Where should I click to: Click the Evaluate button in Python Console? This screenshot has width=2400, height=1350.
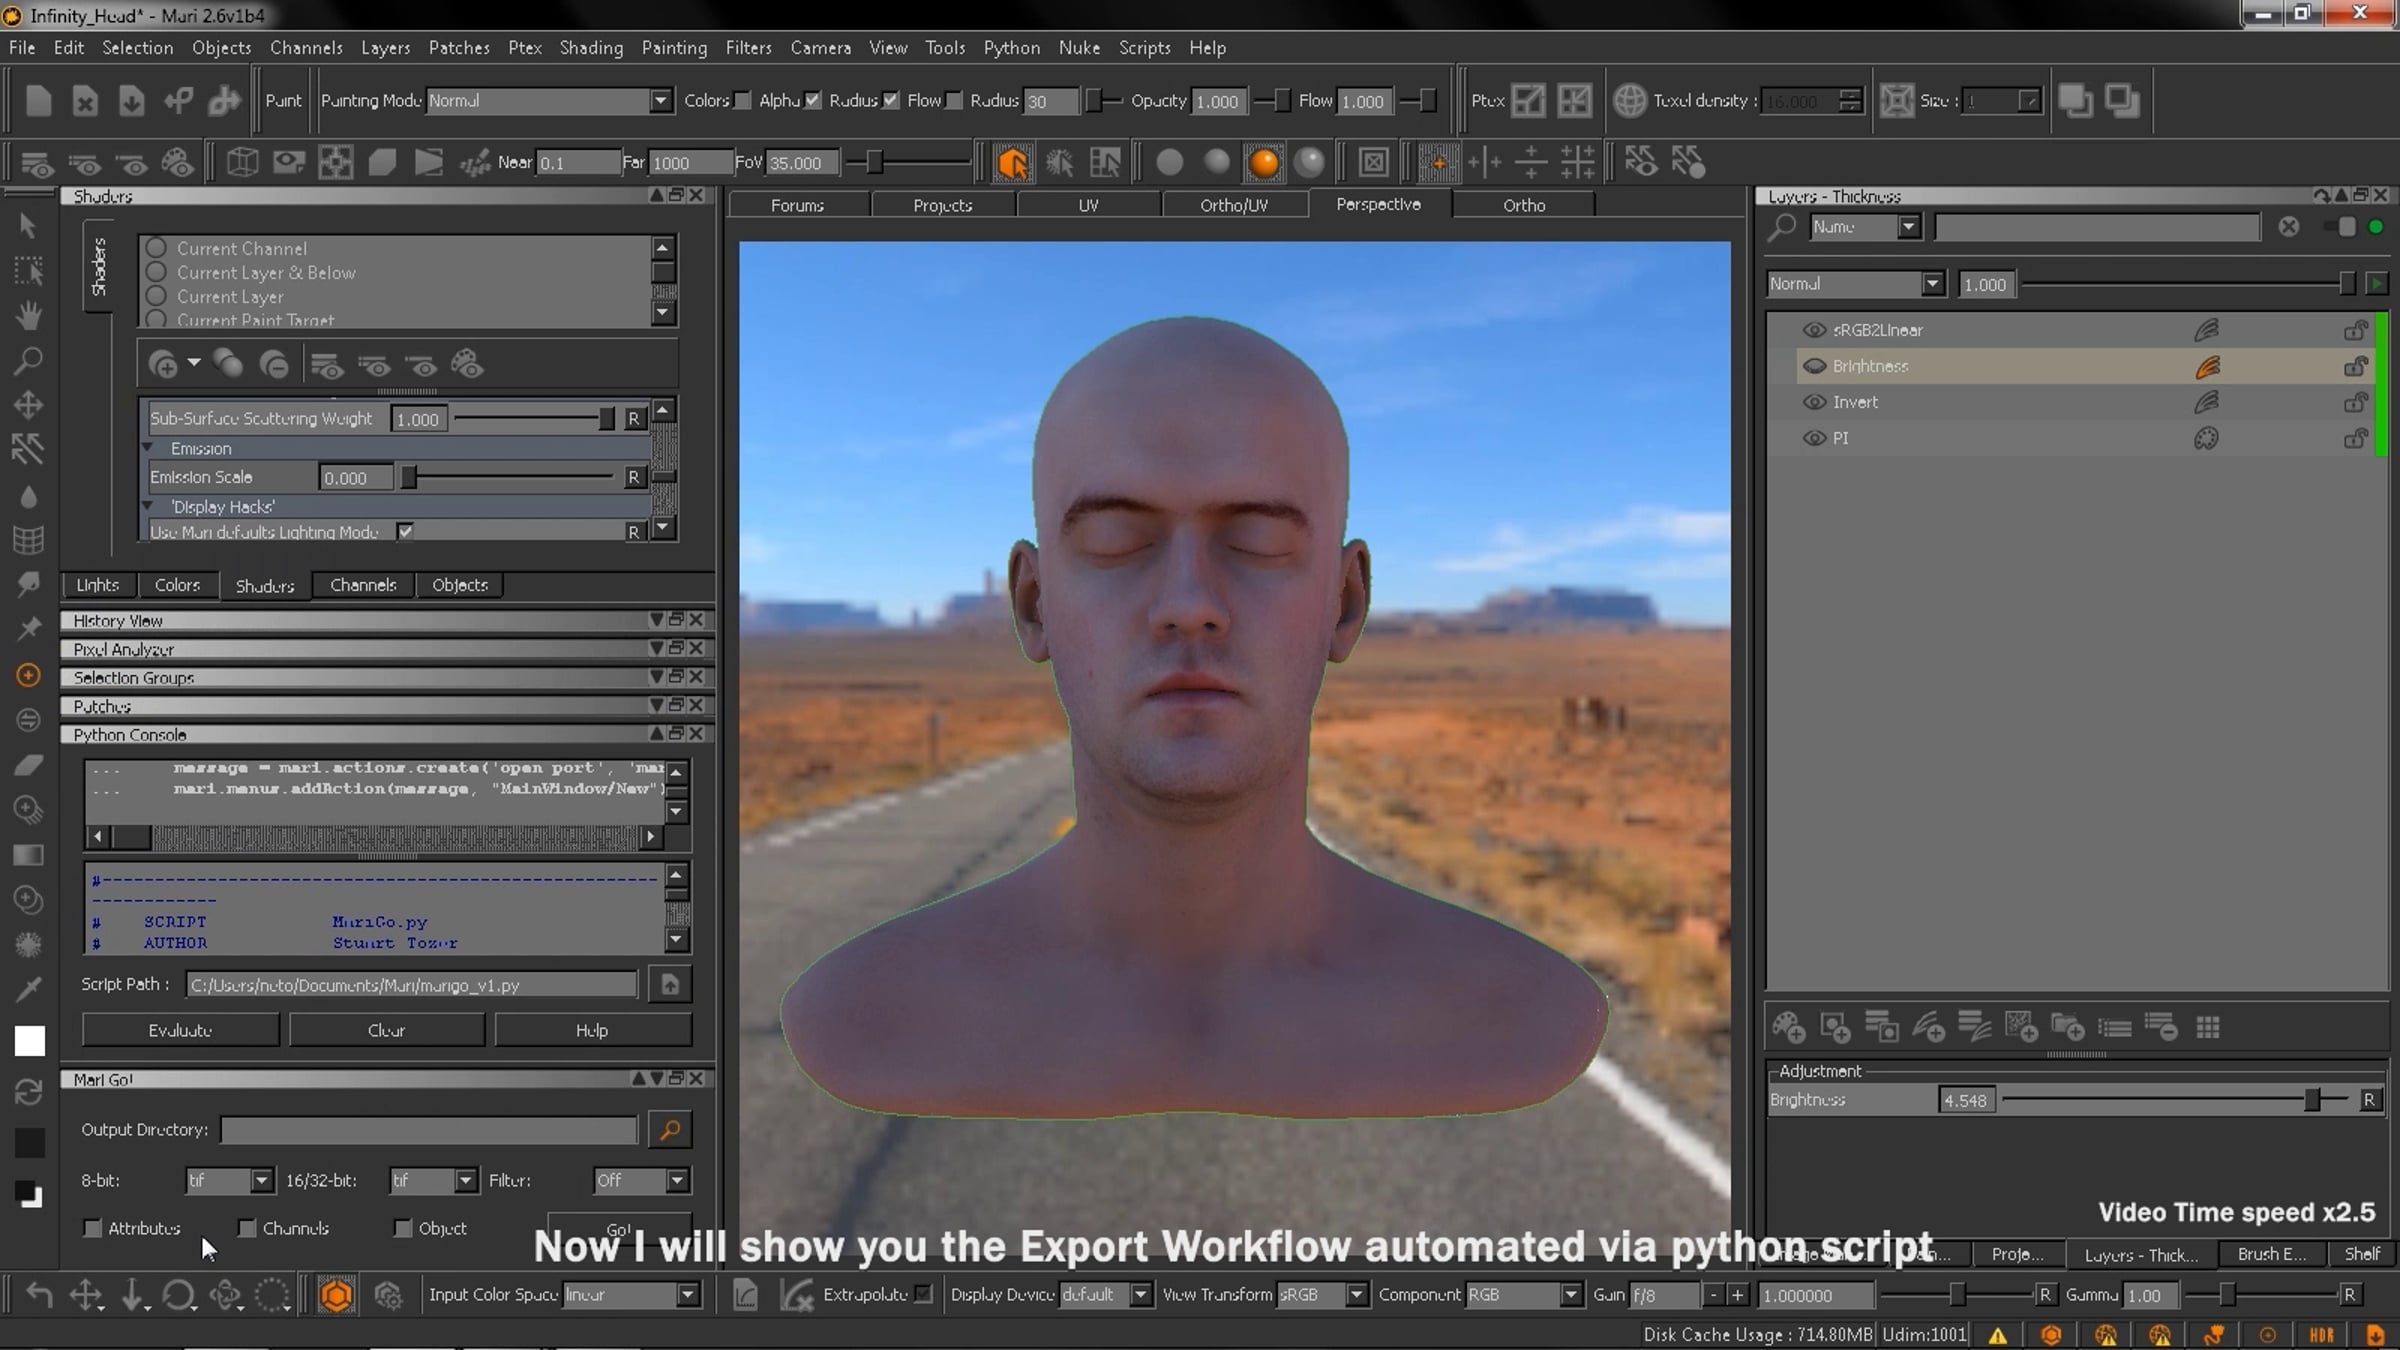tap(180, 1030)
